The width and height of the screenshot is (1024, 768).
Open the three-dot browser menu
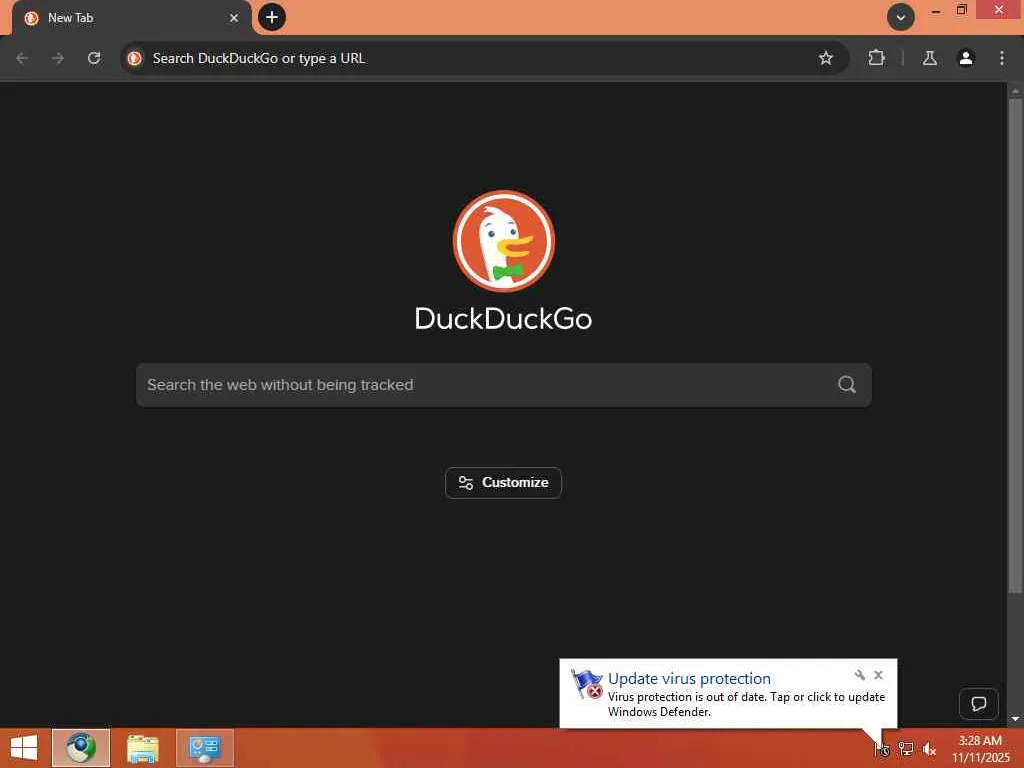[1002, 58]
